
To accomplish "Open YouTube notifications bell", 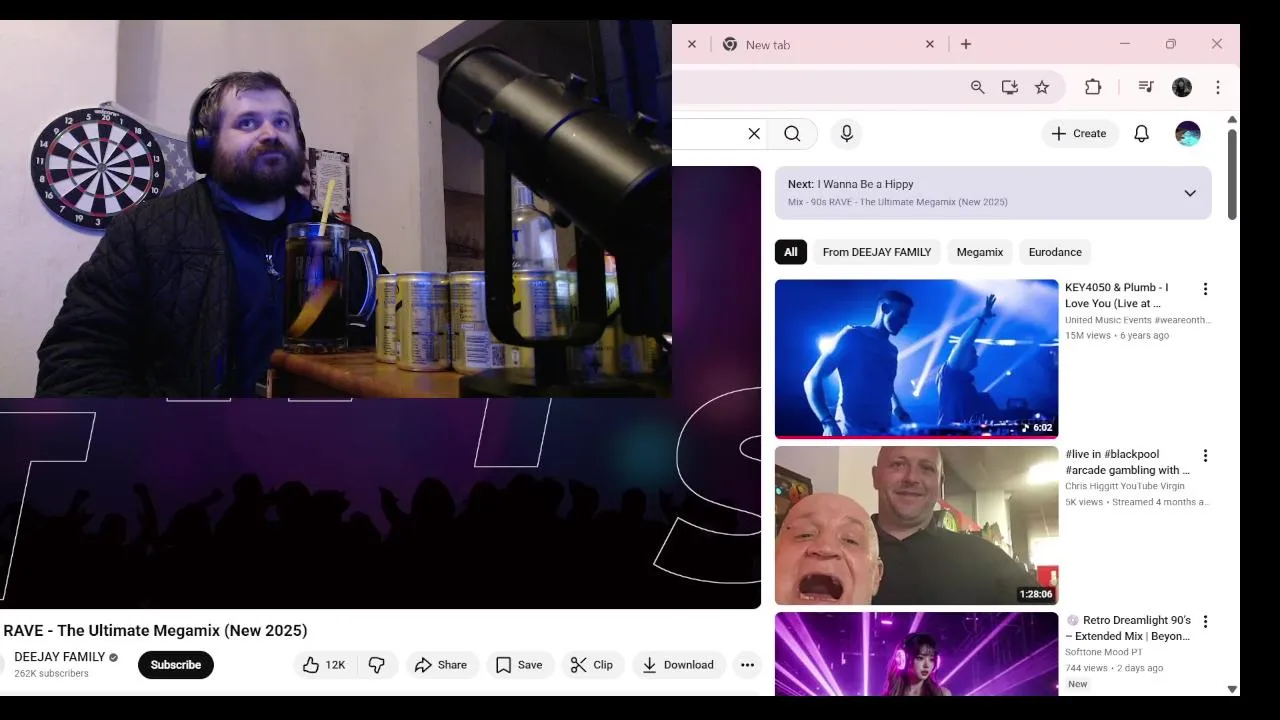I will pyautogui.click(x=1141, y=134).
